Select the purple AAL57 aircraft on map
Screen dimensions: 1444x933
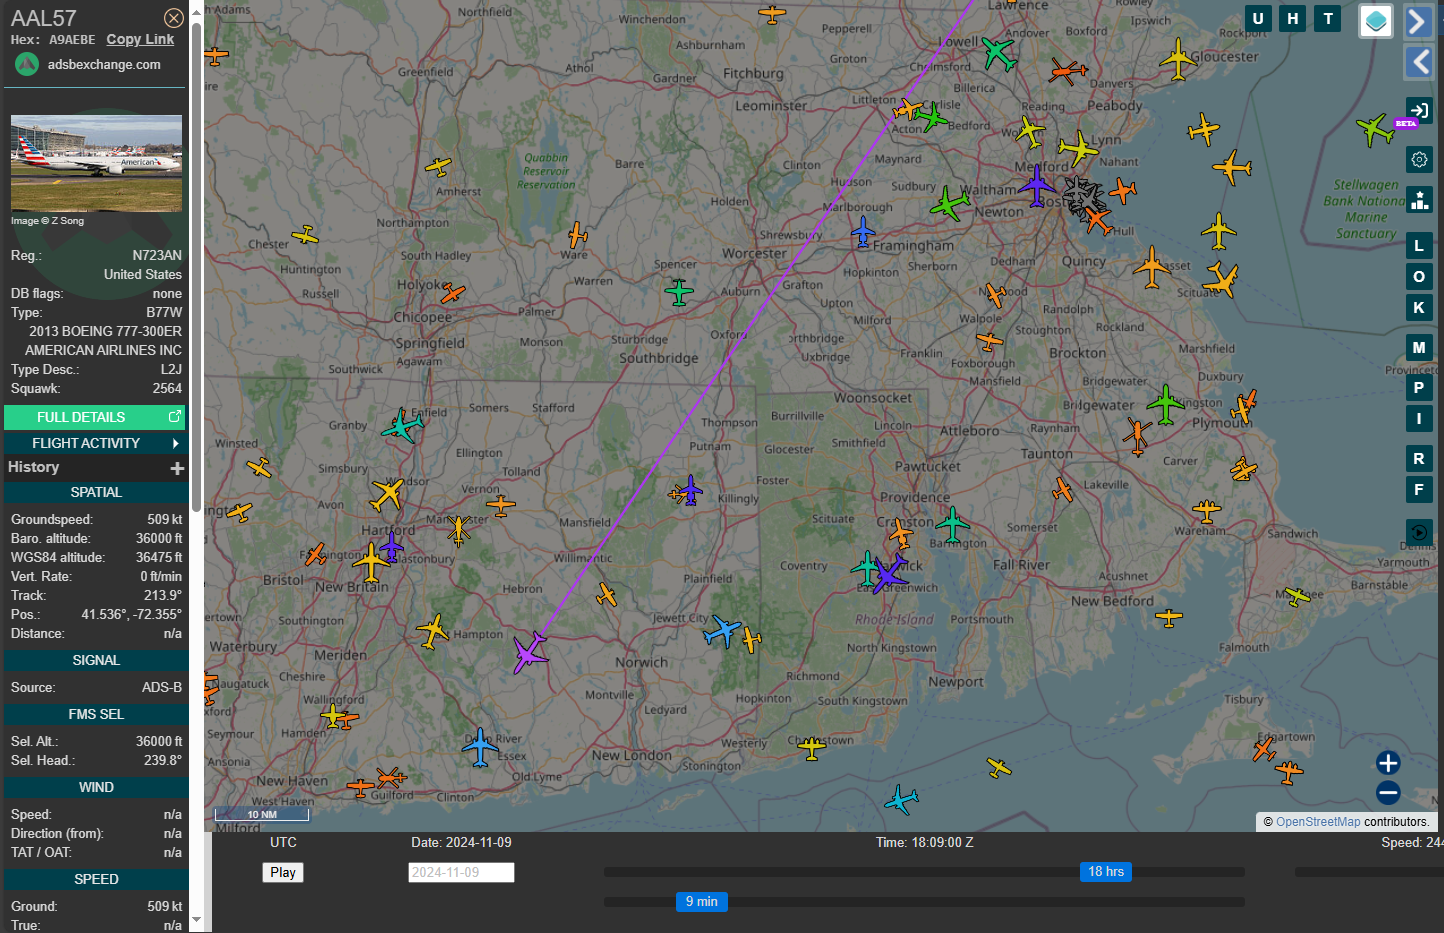coord(529,653)
